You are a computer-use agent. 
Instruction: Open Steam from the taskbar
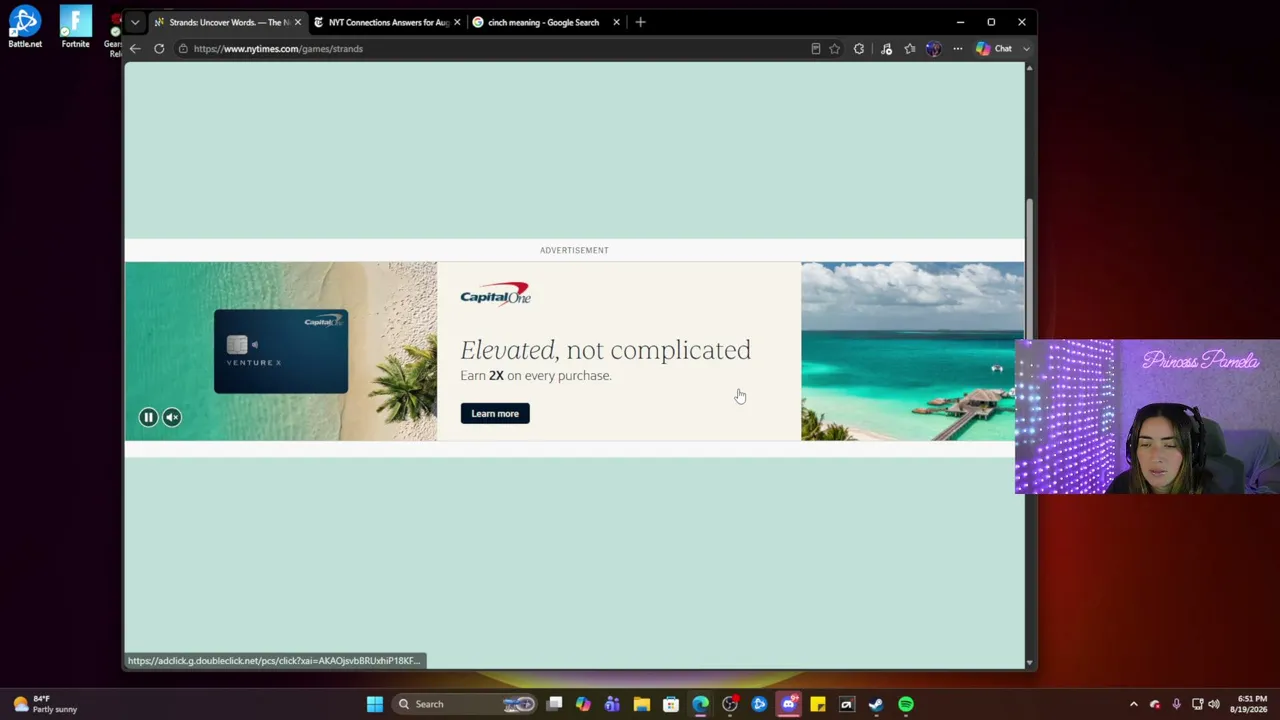click(876, 704)
